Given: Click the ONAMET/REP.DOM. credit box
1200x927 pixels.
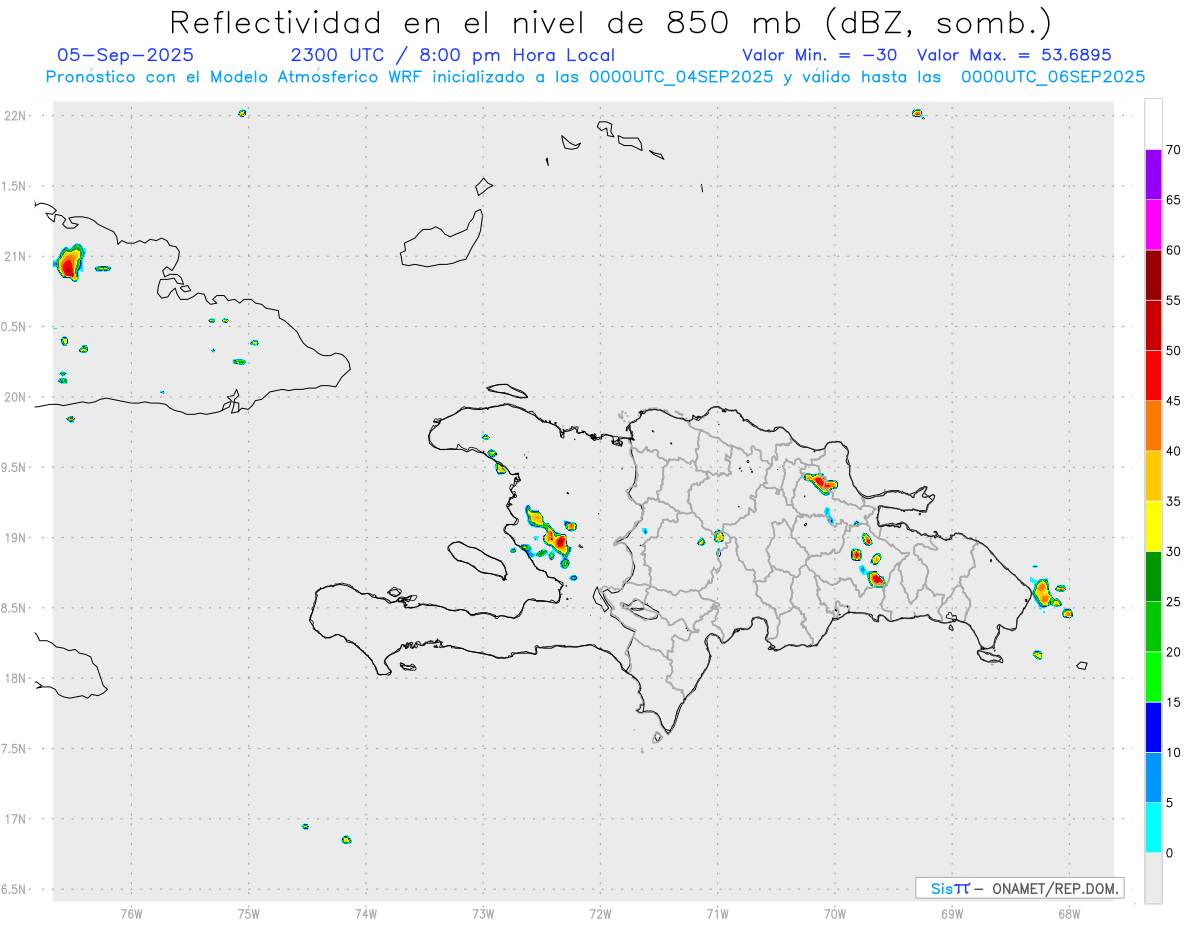Looking at the screenshot, I should click(1020, 888).
